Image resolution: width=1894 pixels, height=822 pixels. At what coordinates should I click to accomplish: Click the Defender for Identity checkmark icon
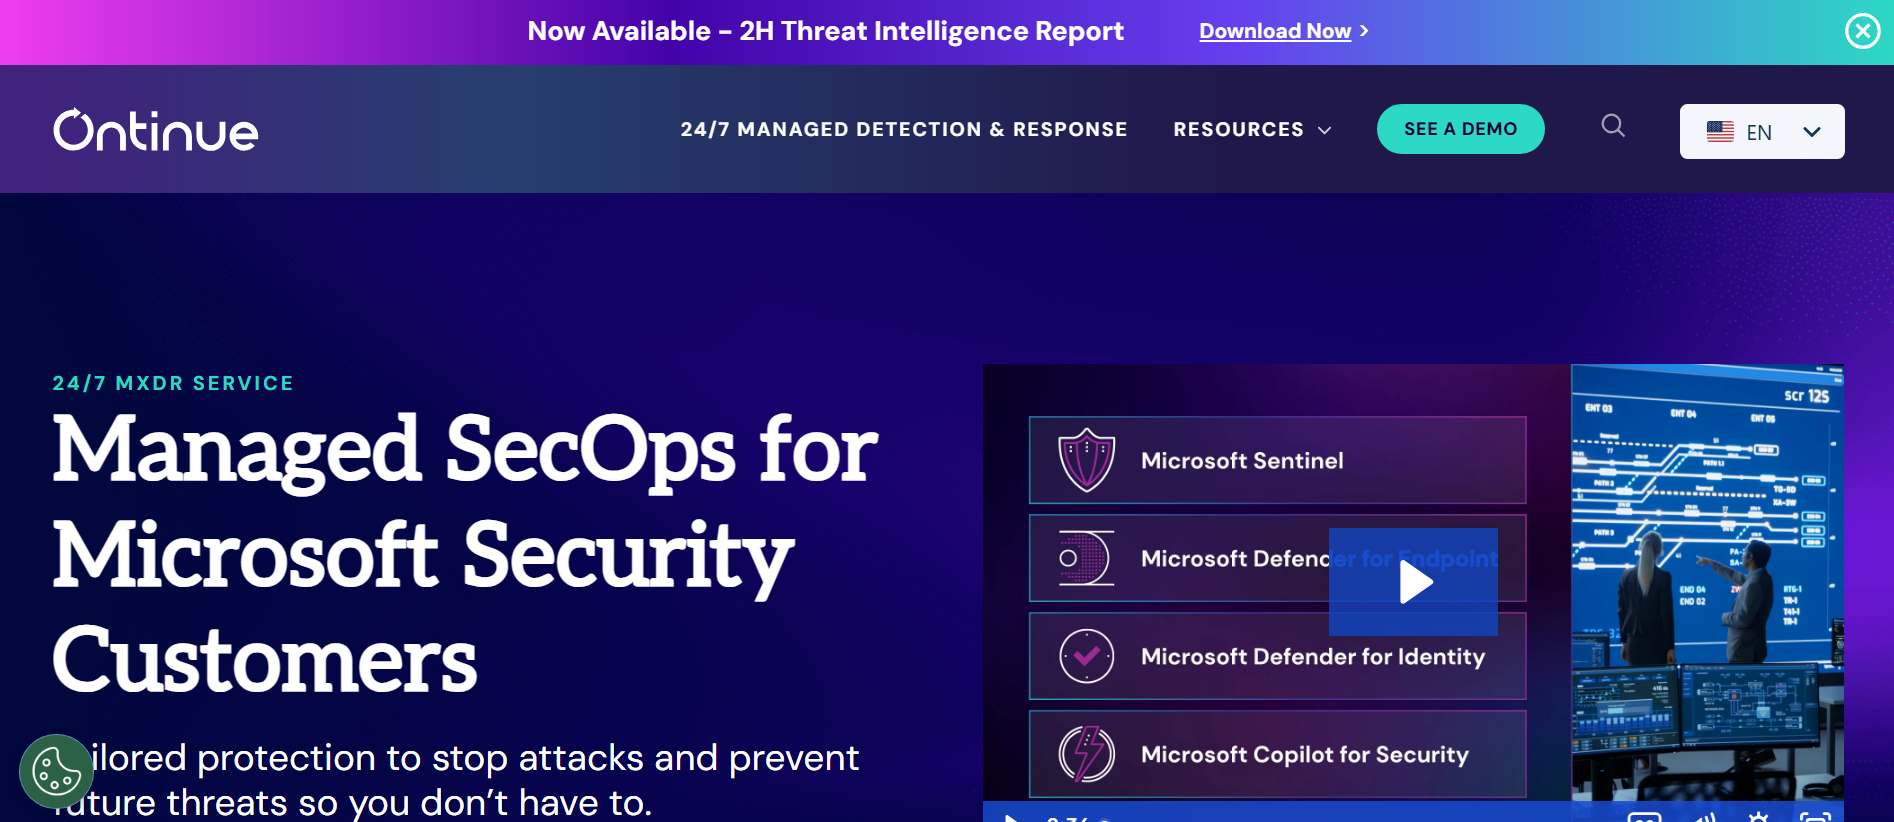pos(1087,656)
